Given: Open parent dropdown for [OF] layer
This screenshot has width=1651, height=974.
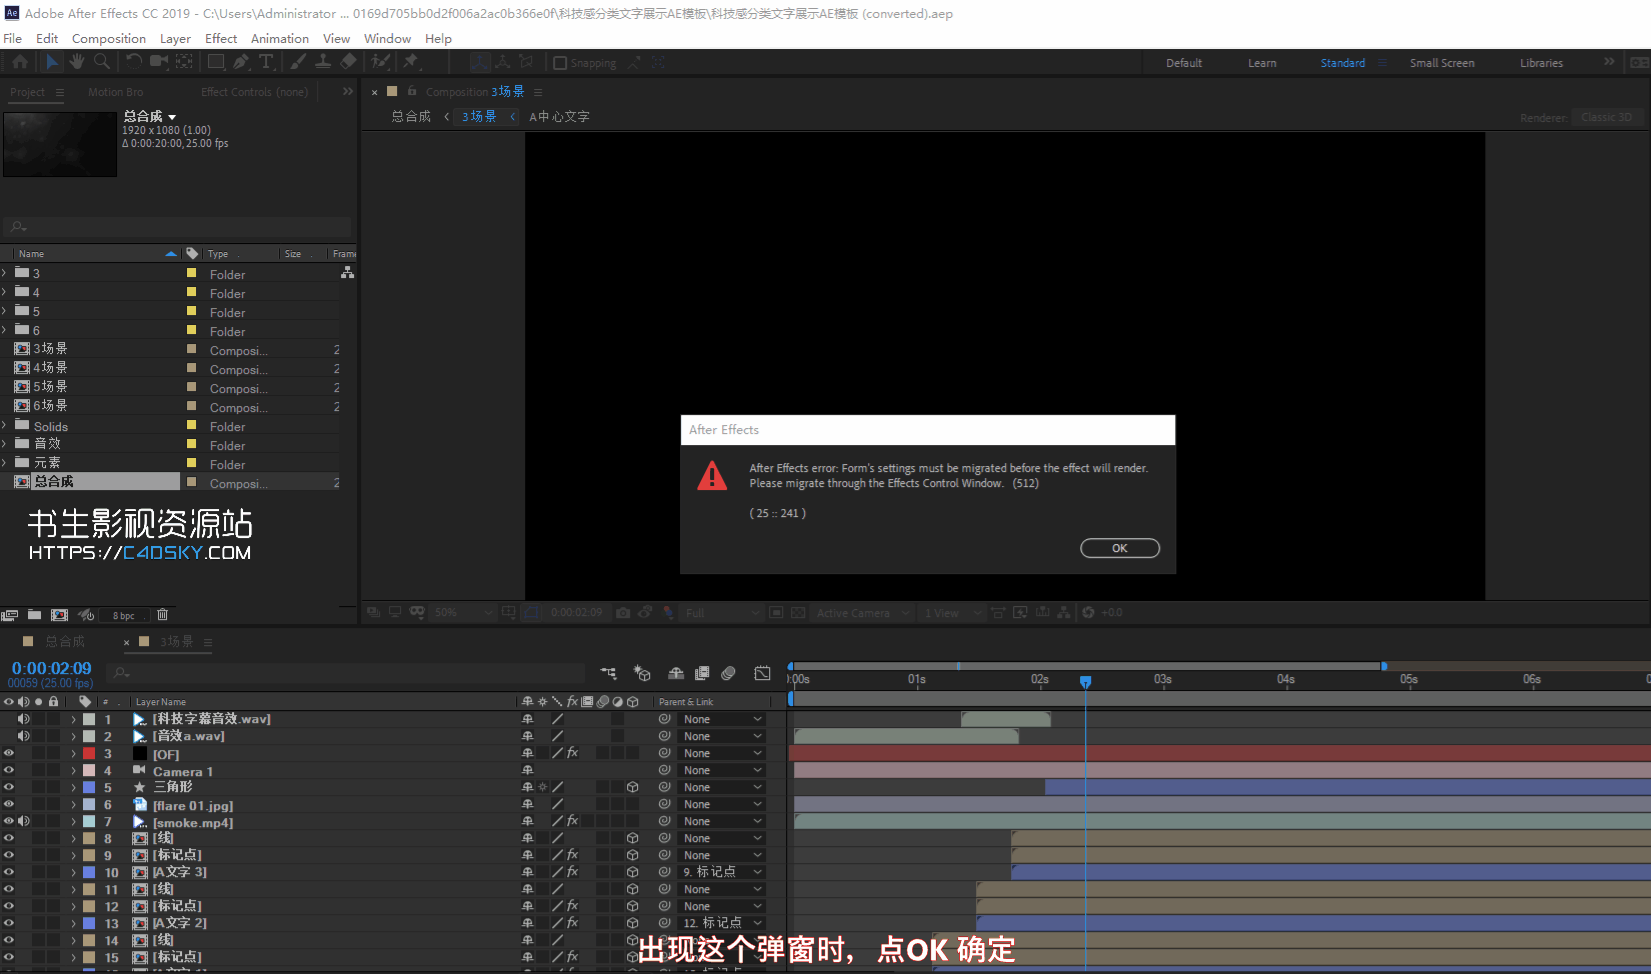Looking at the screenshot, I should tap(723, 754).
